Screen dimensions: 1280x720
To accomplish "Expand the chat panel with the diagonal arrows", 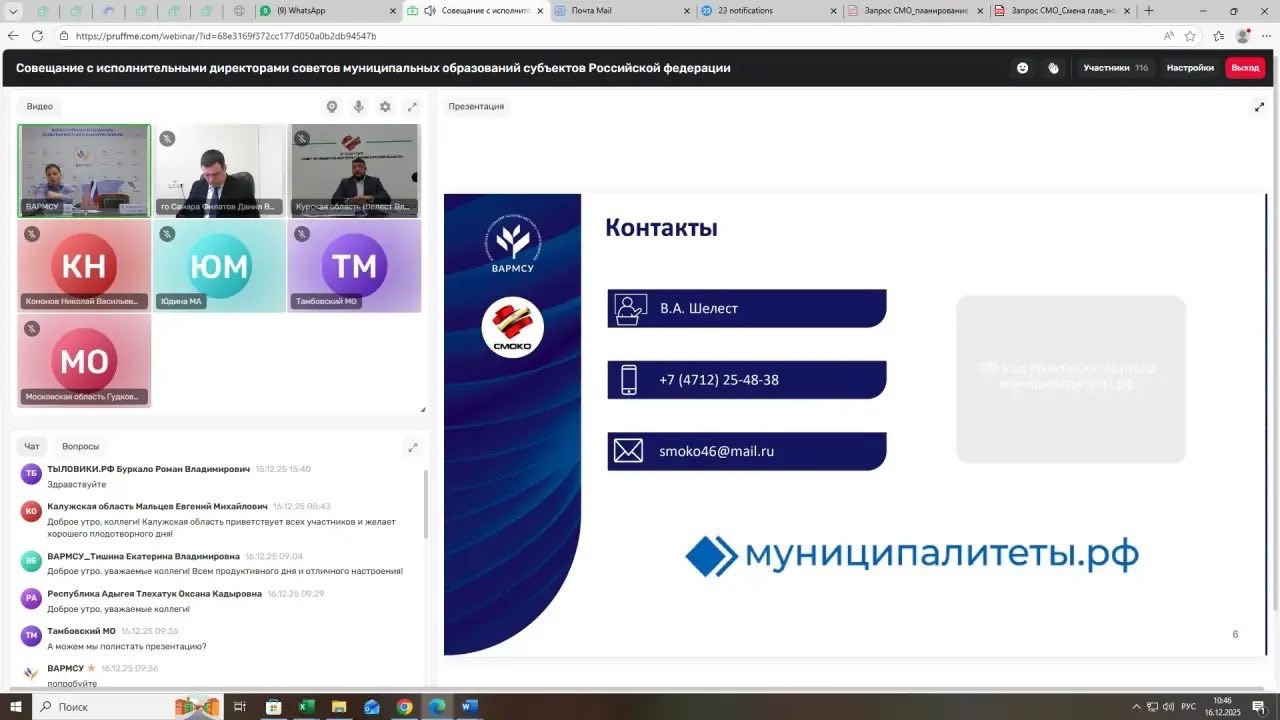I will (x=413, y=447).
